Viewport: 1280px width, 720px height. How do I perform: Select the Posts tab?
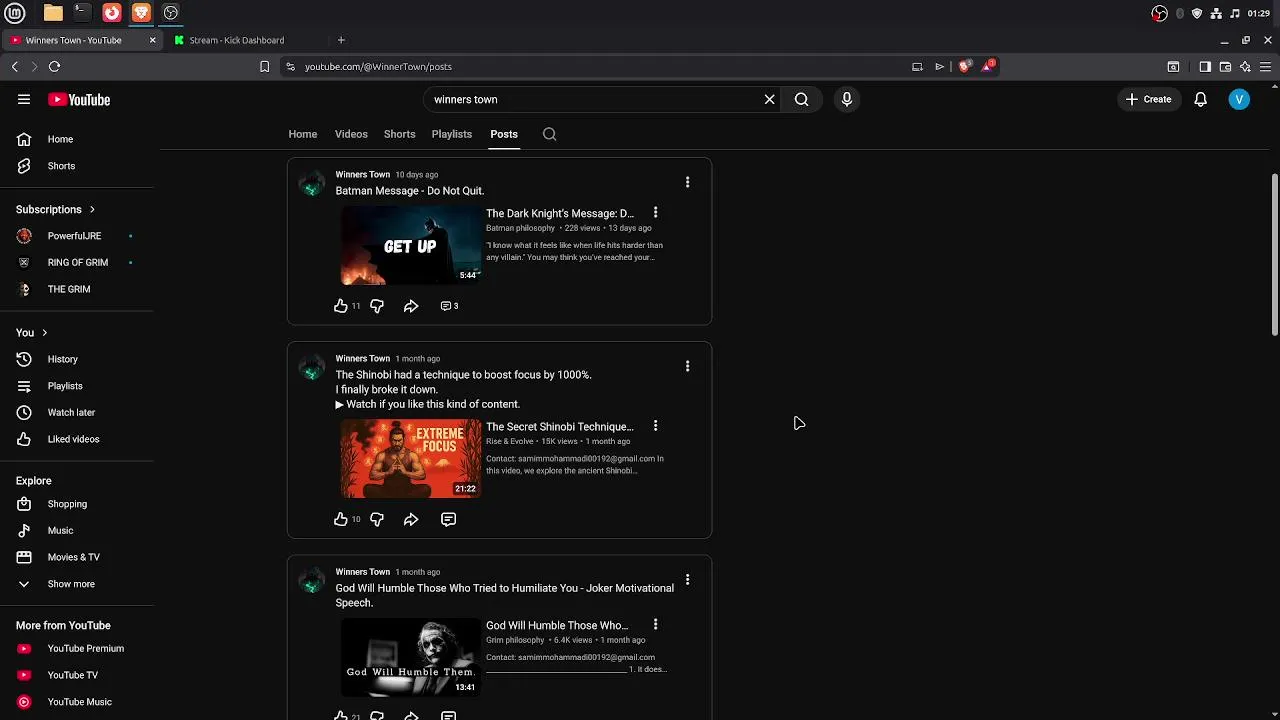(x=504, y=134)
